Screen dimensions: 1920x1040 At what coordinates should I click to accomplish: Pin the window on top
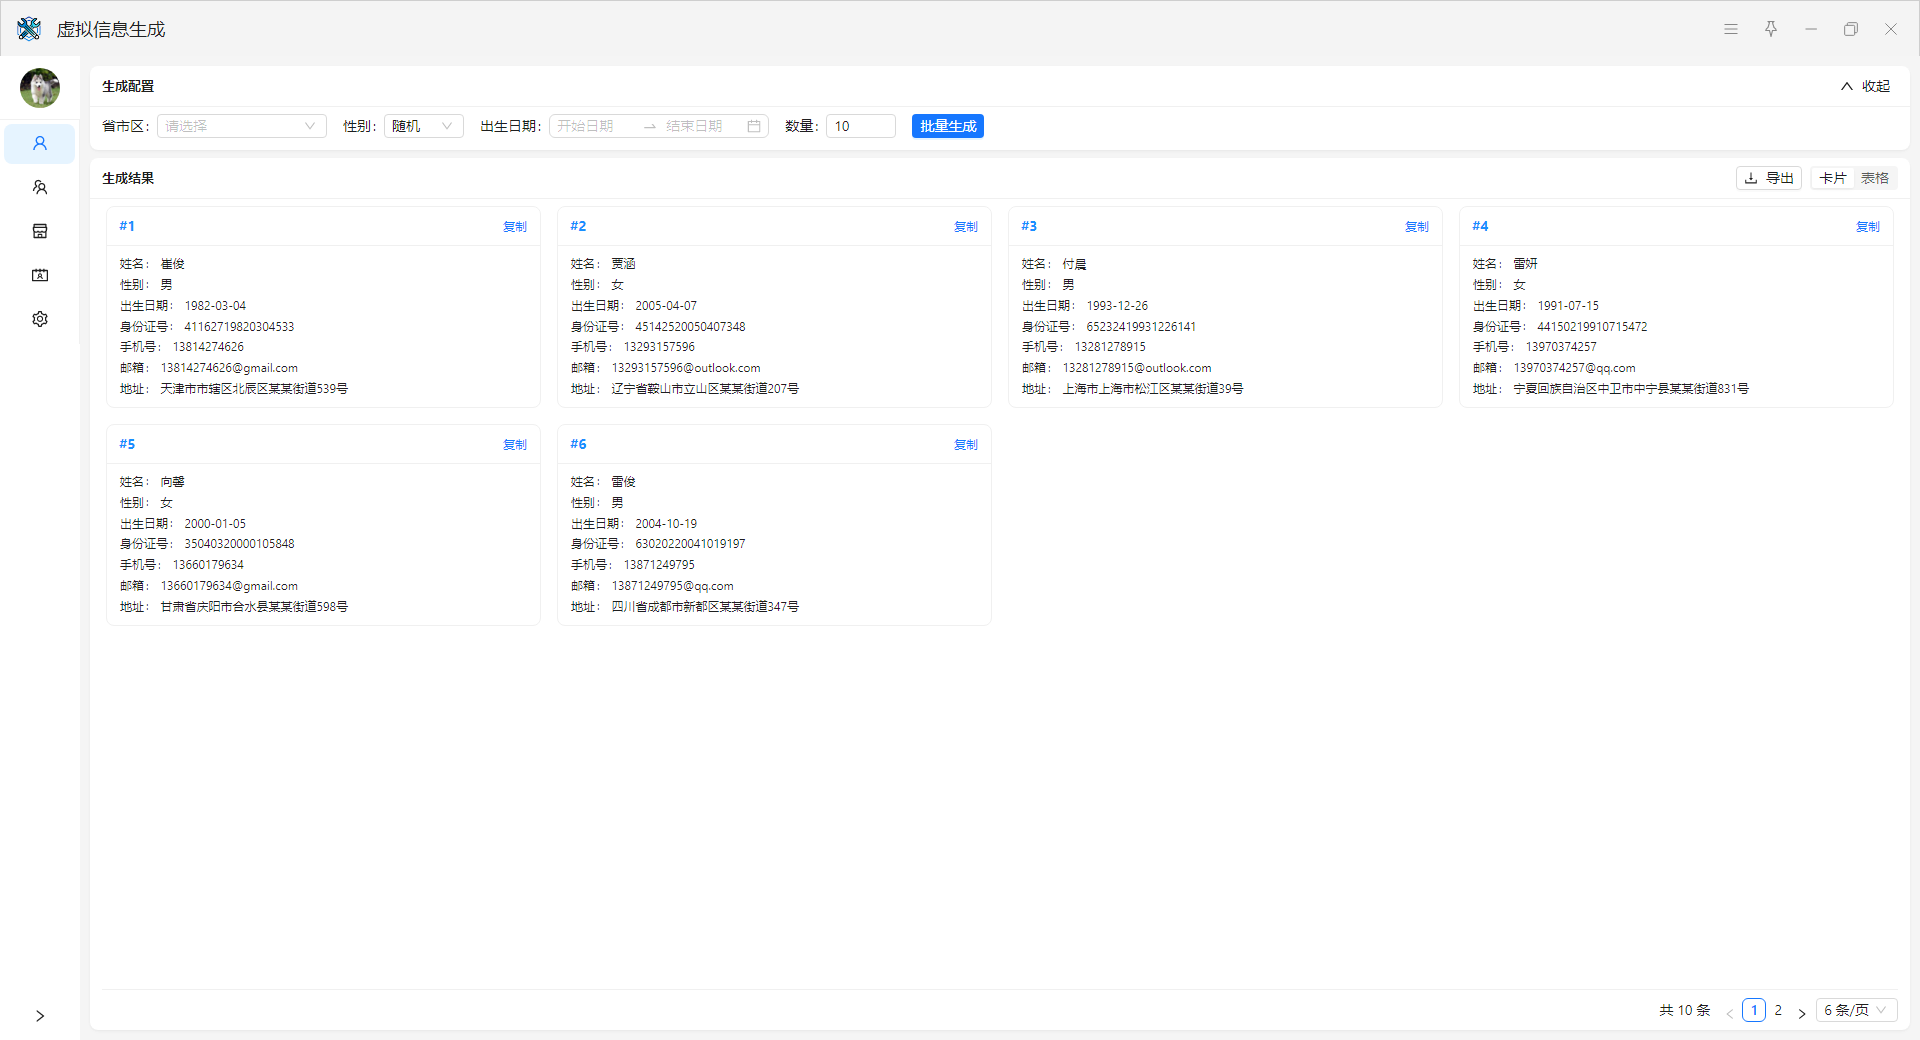coord(1771,29)
